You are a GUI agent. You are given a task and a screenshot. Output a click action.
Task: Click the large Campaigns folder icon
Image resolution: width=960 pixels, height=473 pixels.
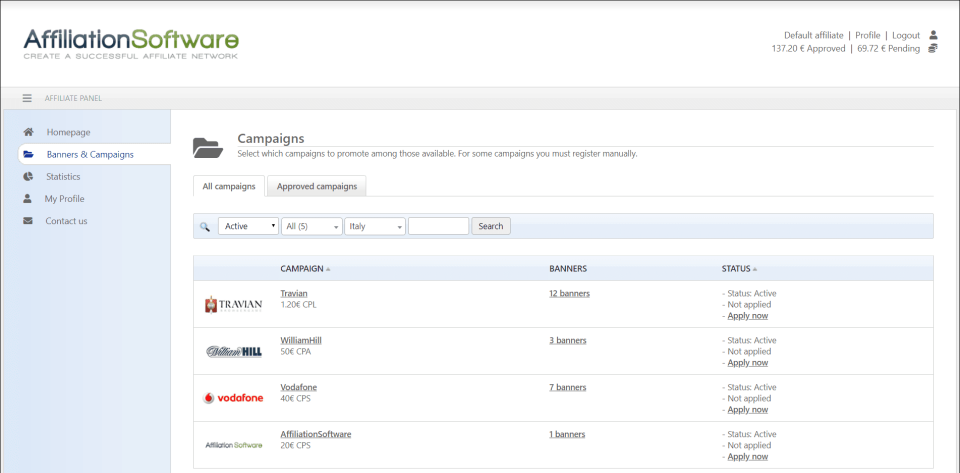[x=208, y=147]
